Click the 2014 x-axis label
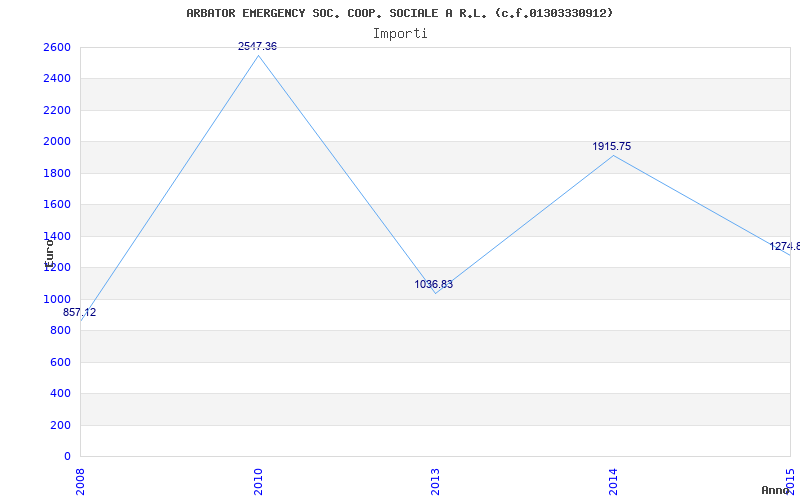 (x=613, y=482)
